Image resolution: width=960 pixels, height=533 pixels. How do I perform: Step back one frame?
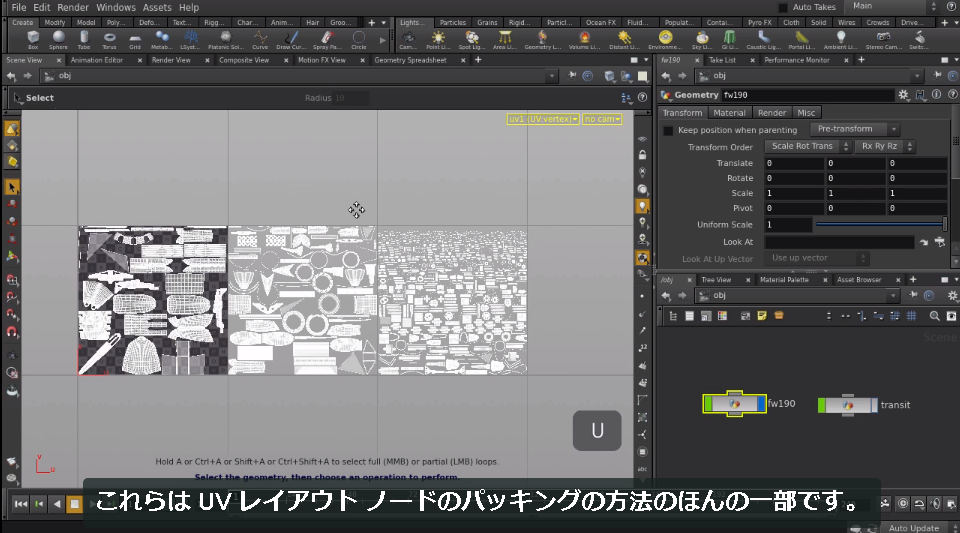39,504
